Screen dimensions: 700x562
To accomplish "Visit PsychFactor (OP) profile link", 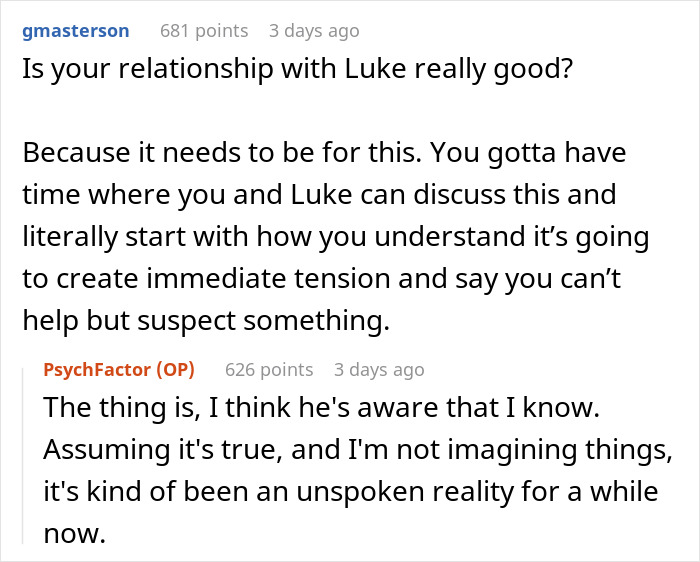I will tap(119, 370).
